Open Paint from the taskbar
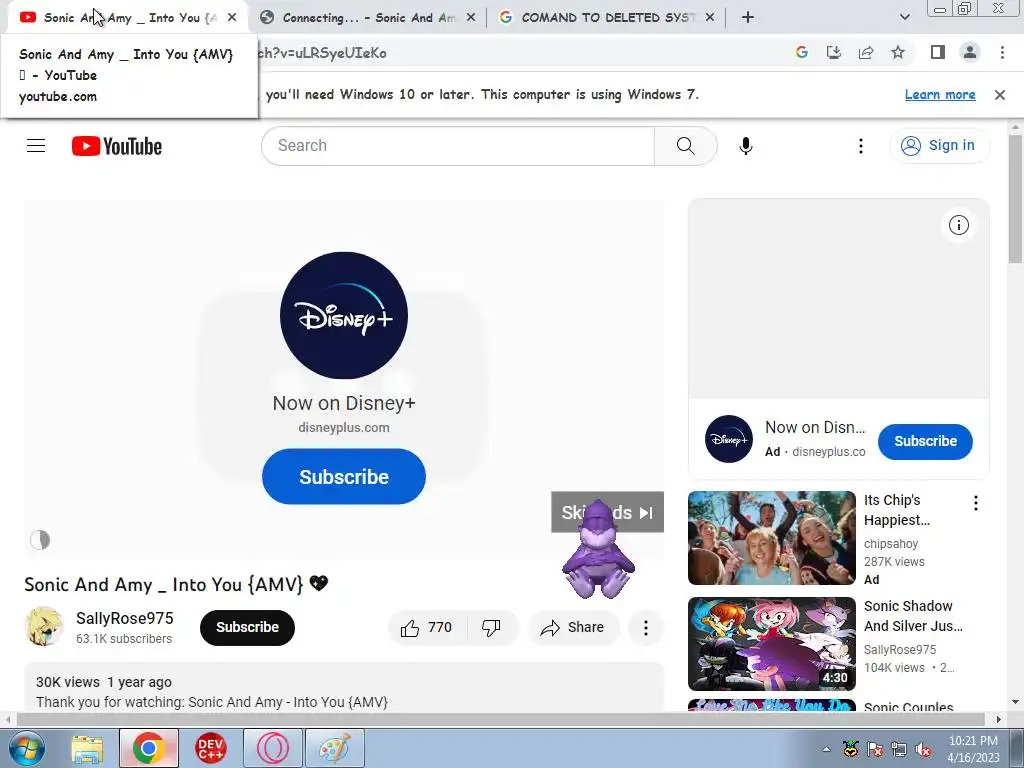Viewport: 1024px width, 768px height. click(x=334, y=748)
